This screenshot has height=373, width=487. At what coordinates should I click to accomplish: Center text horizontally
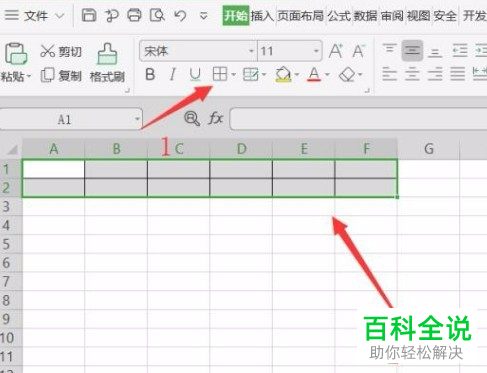412,74
